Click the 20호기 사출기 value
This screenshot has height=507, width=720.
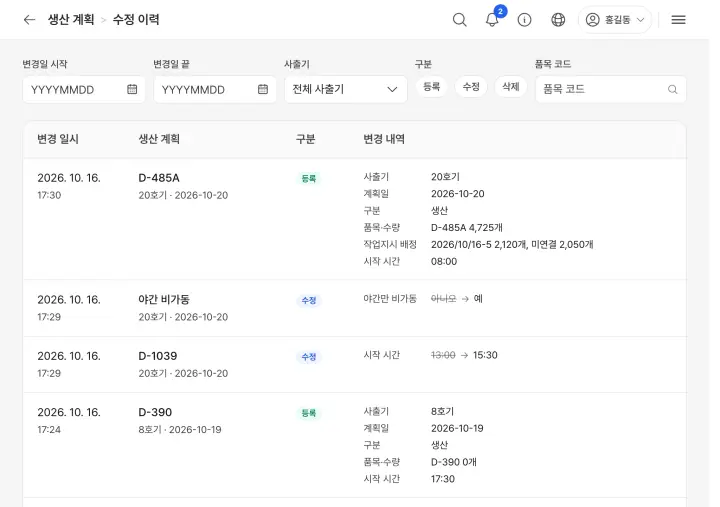click(x=445, y=177)
